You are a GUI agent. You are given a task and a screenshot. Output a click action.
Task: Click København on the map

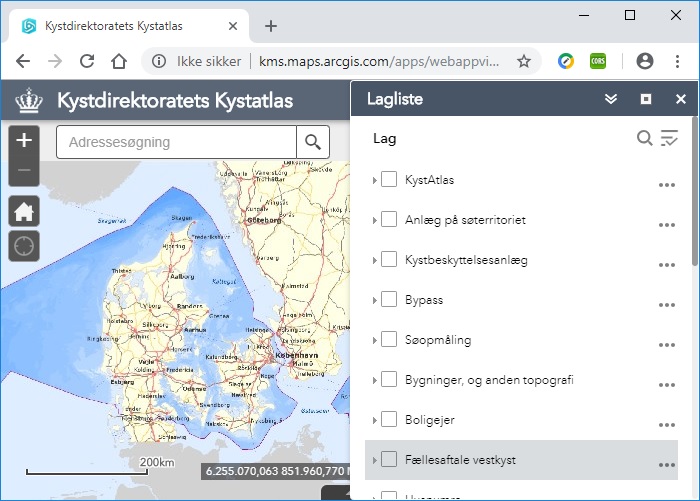pos(296,355)
